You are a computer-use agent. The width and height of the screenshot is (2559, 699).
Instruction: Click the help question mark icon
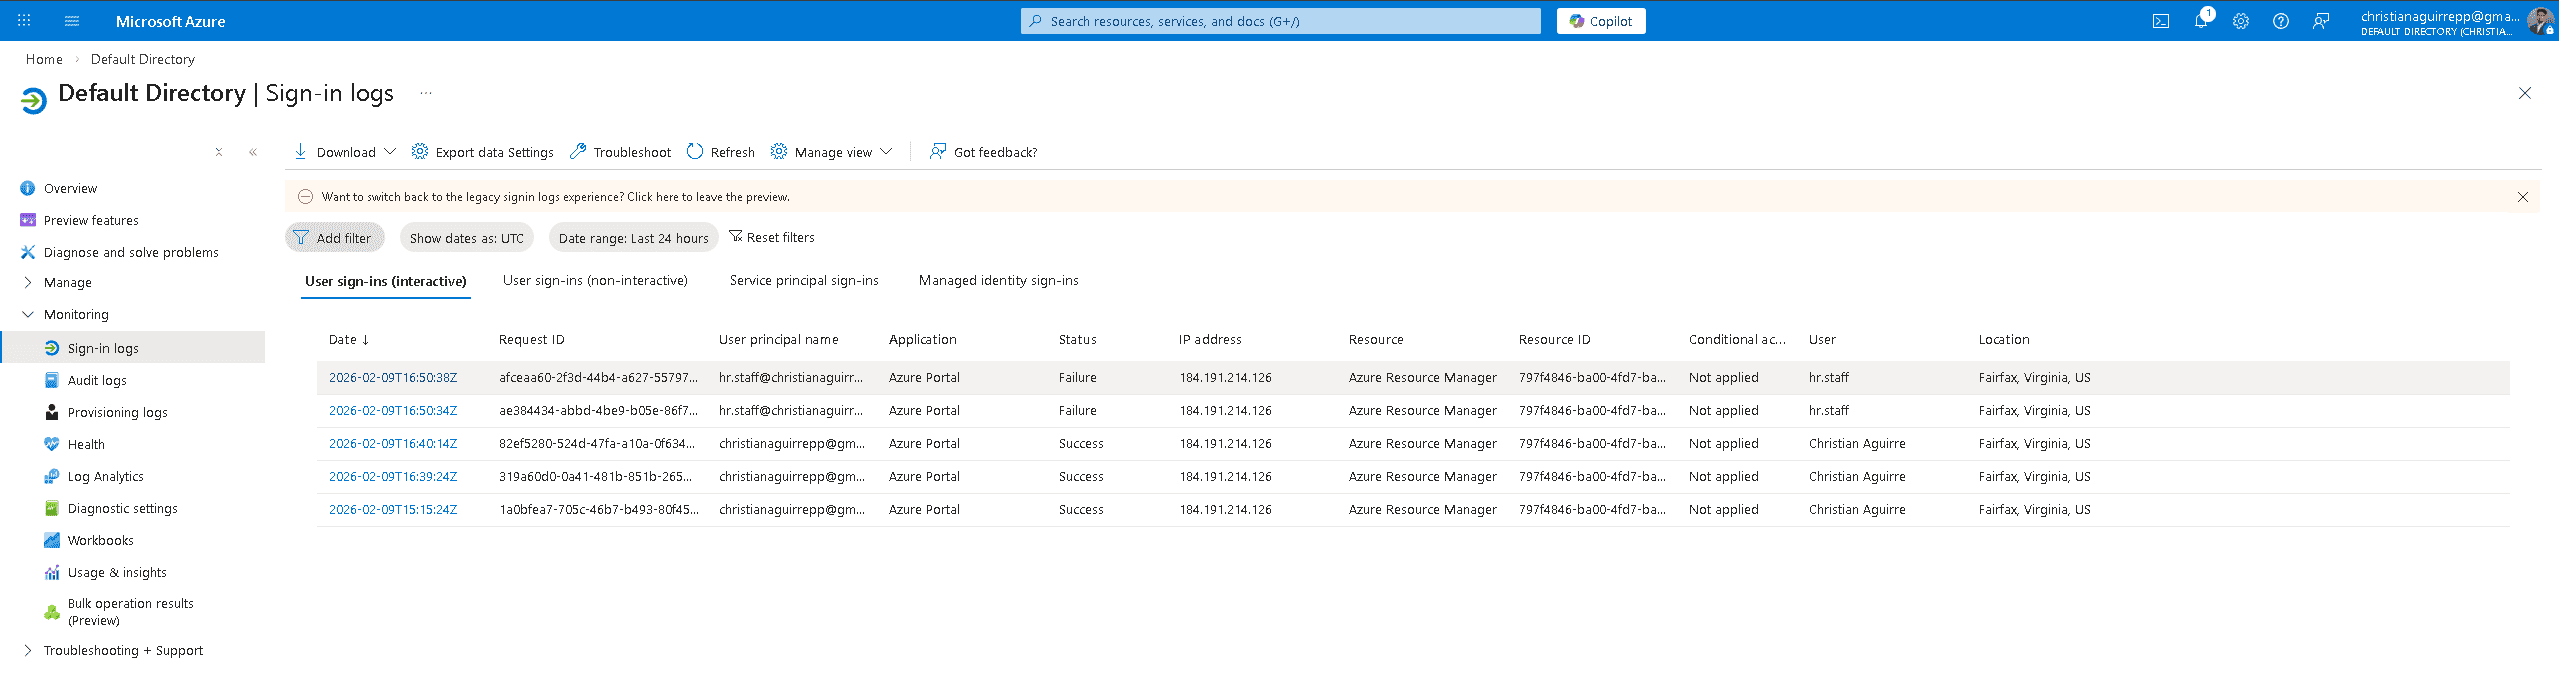[2280, 21]
